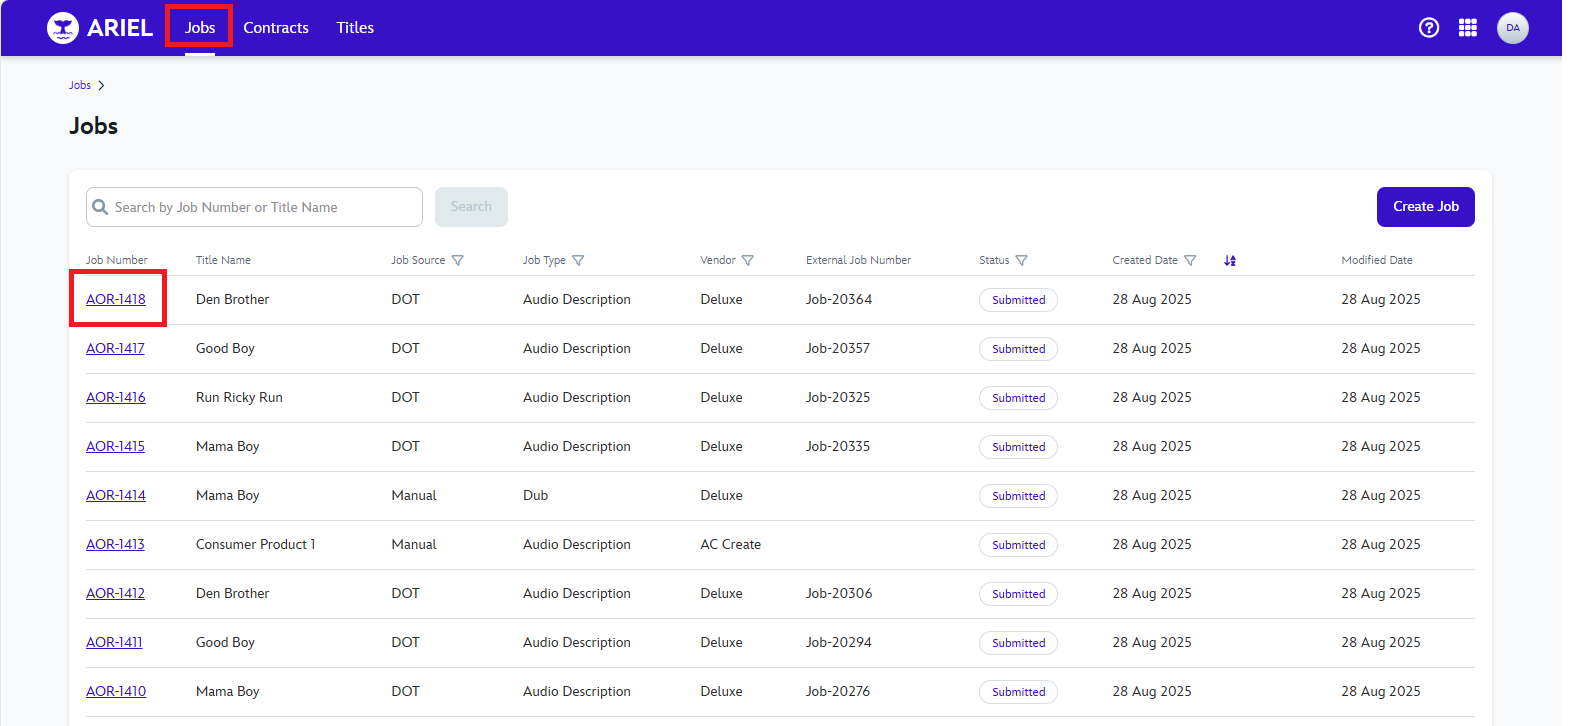Click the DA user avatar
Image resolution: width=1590 pixels, height=726 pixels.
point(1512,28)
